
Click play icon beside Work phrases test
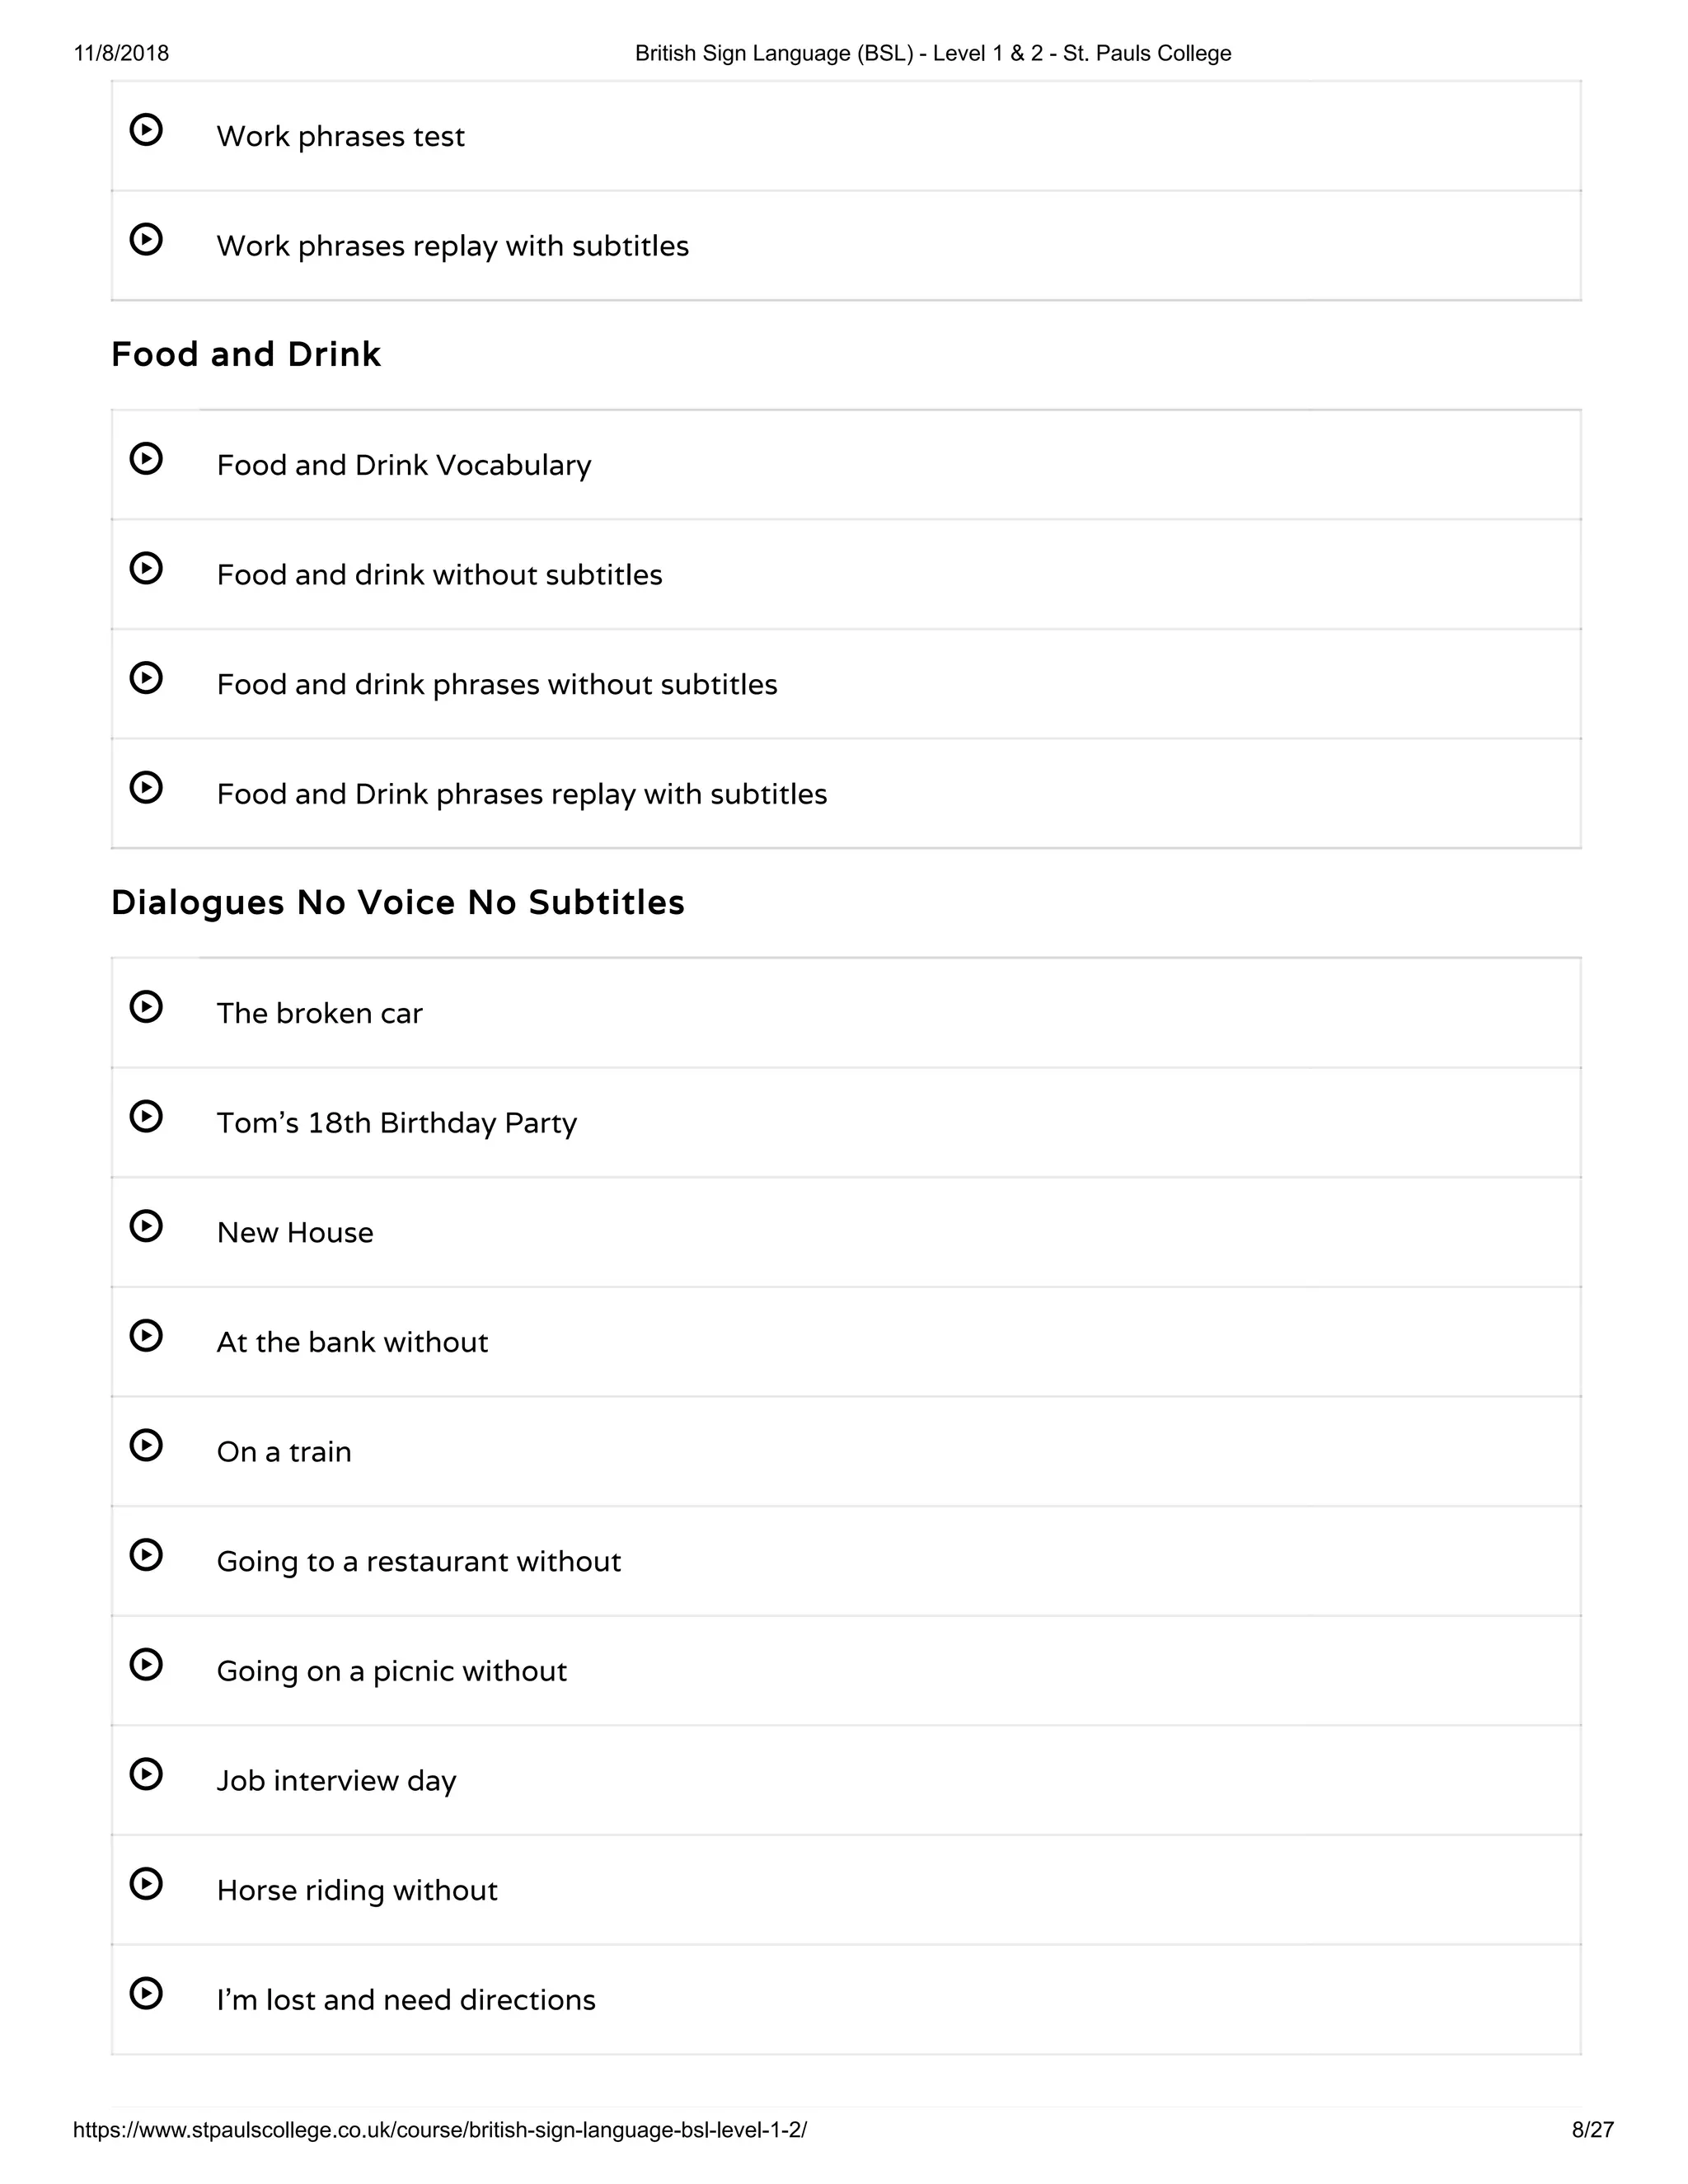(x=146, y=130)
